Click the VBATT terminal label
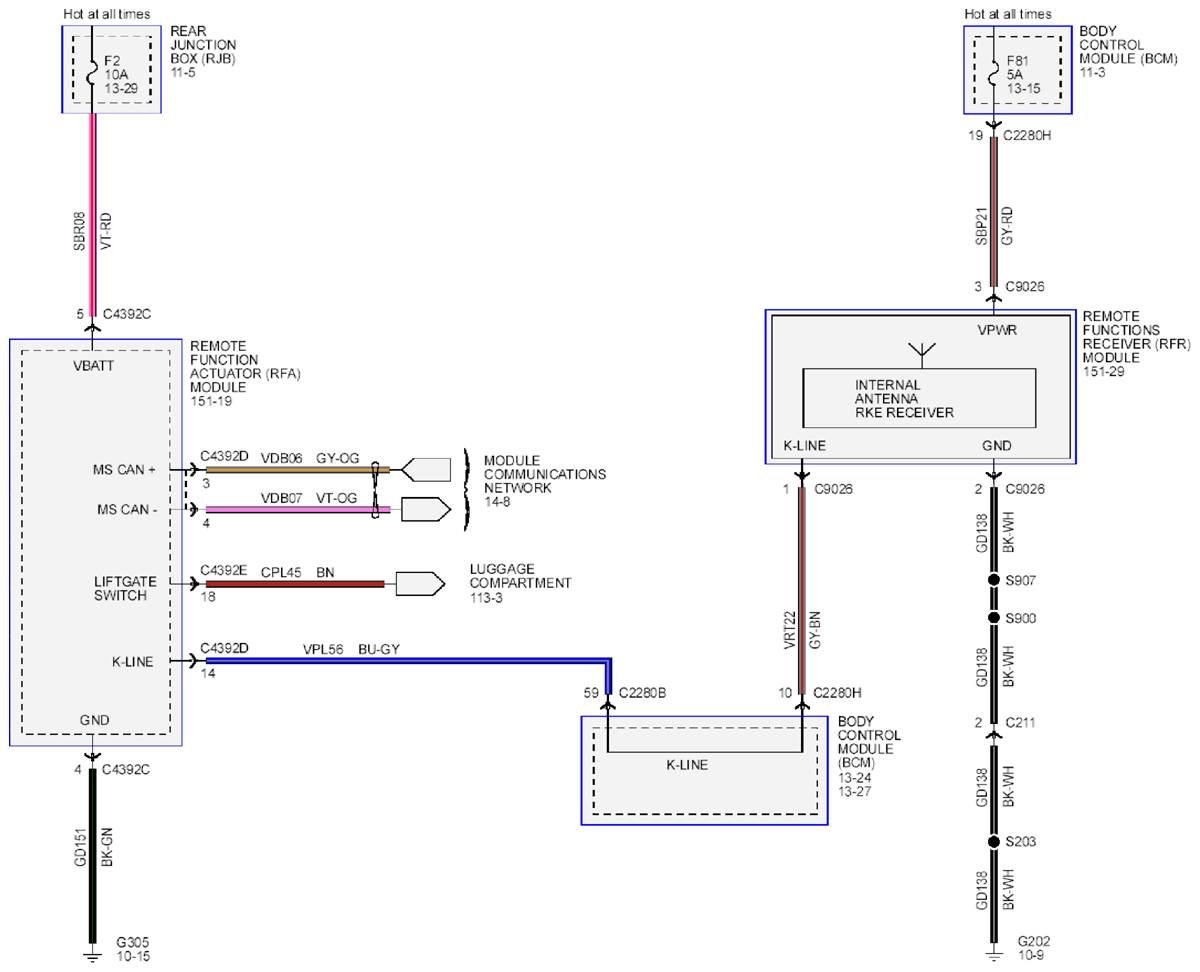The width and height of the screenshot is (1200, 972). coord(94,366)
